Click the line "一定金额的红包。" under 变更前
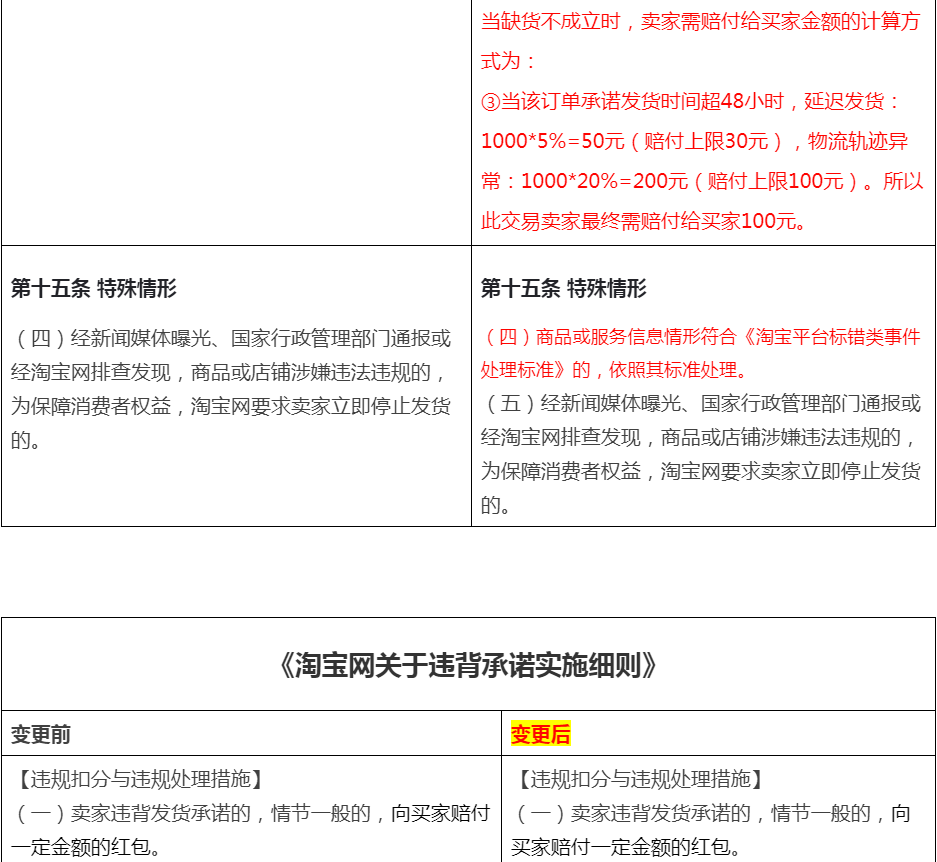 pyautogui.click(x=85, y=848)
